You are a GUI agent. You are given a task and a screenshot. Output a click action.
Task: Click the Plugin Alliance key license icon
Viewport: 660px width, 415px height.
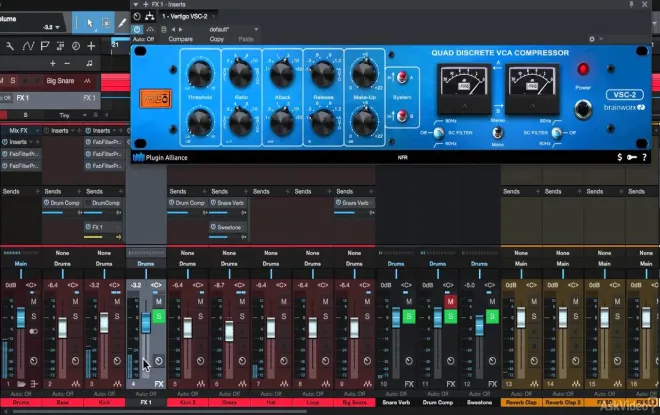point(632,157)
